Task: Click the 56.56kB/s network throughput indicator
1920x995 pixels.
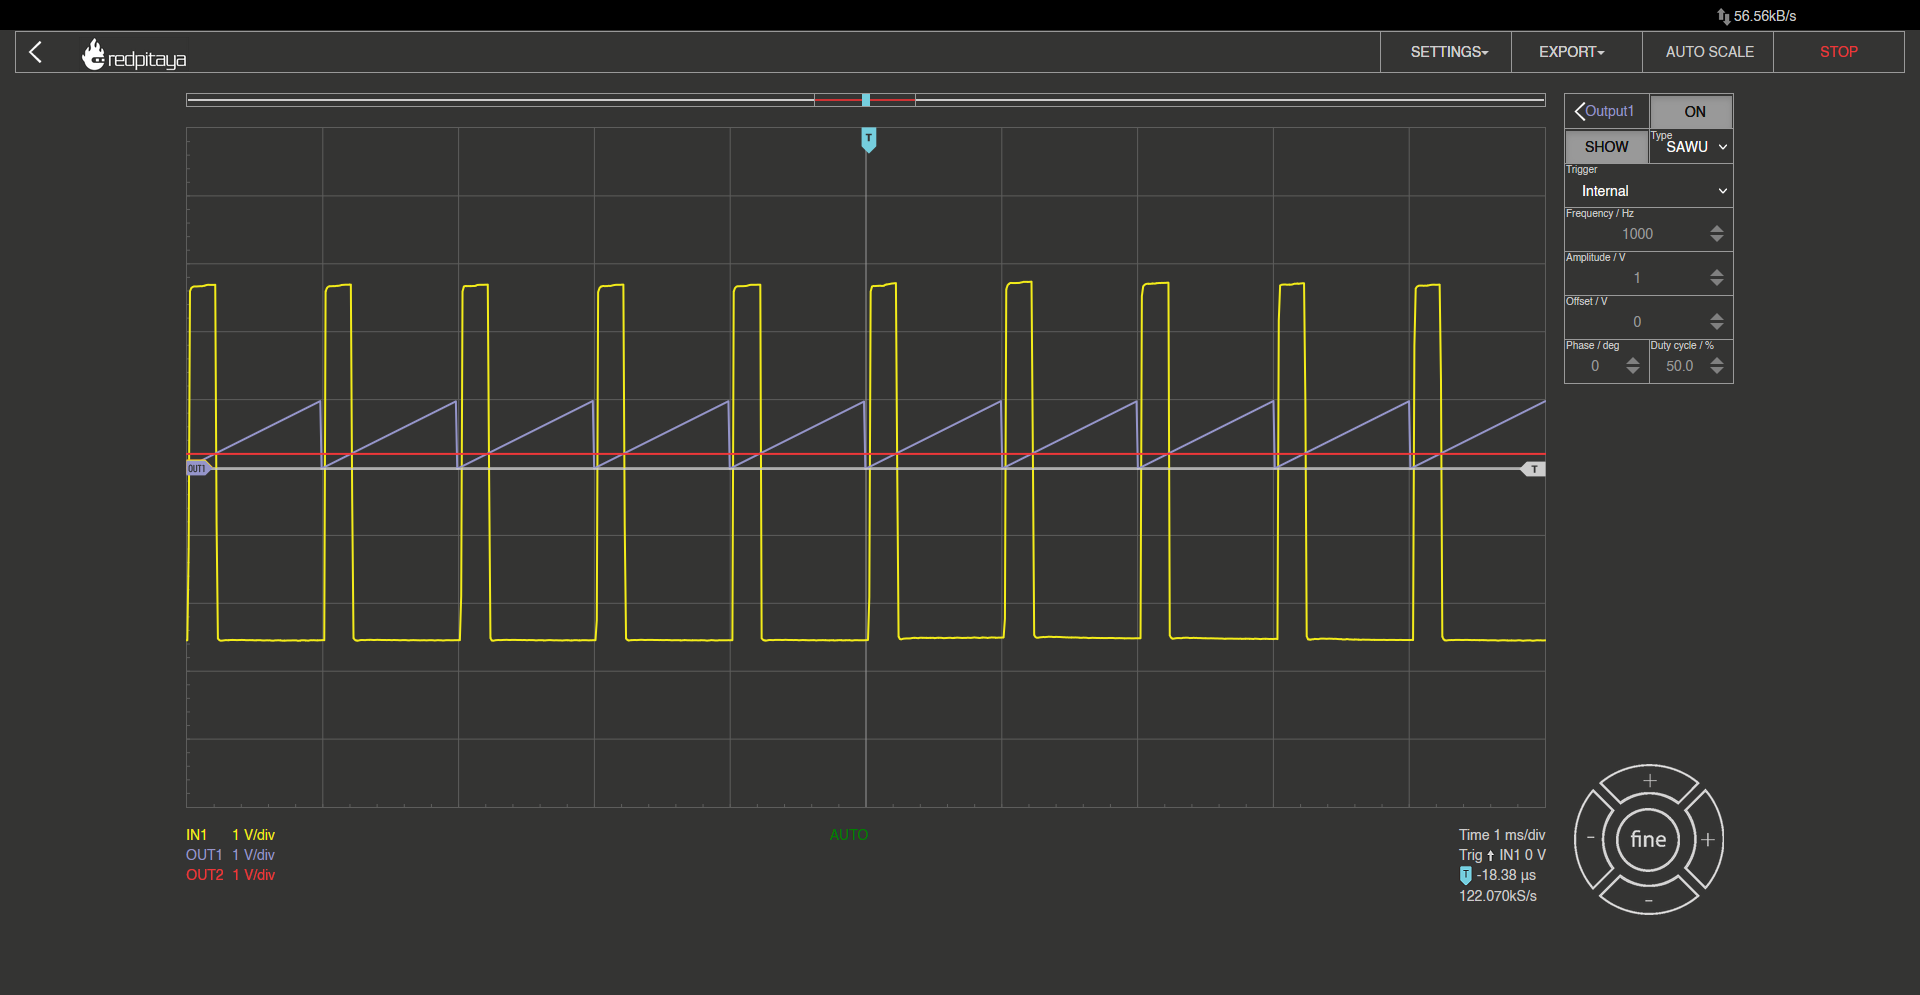Action: pos(1757,16)
